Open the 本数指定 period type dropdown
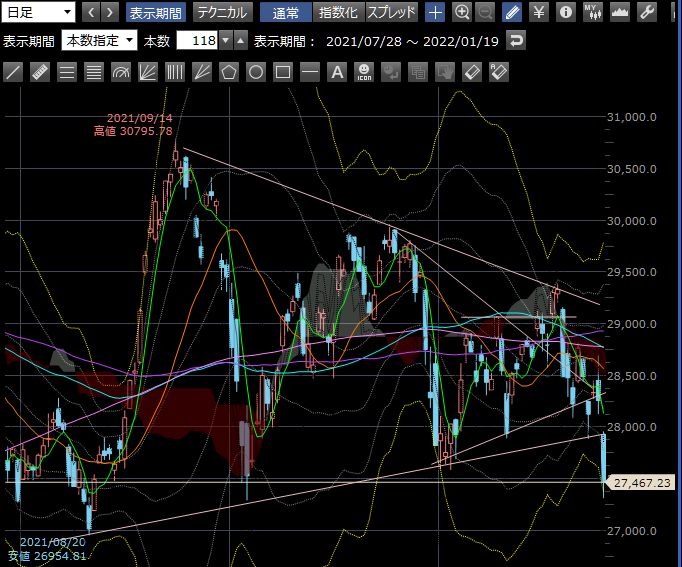This screenshot has width=682, height=567. pyautogui.click(x=98, y=41)
